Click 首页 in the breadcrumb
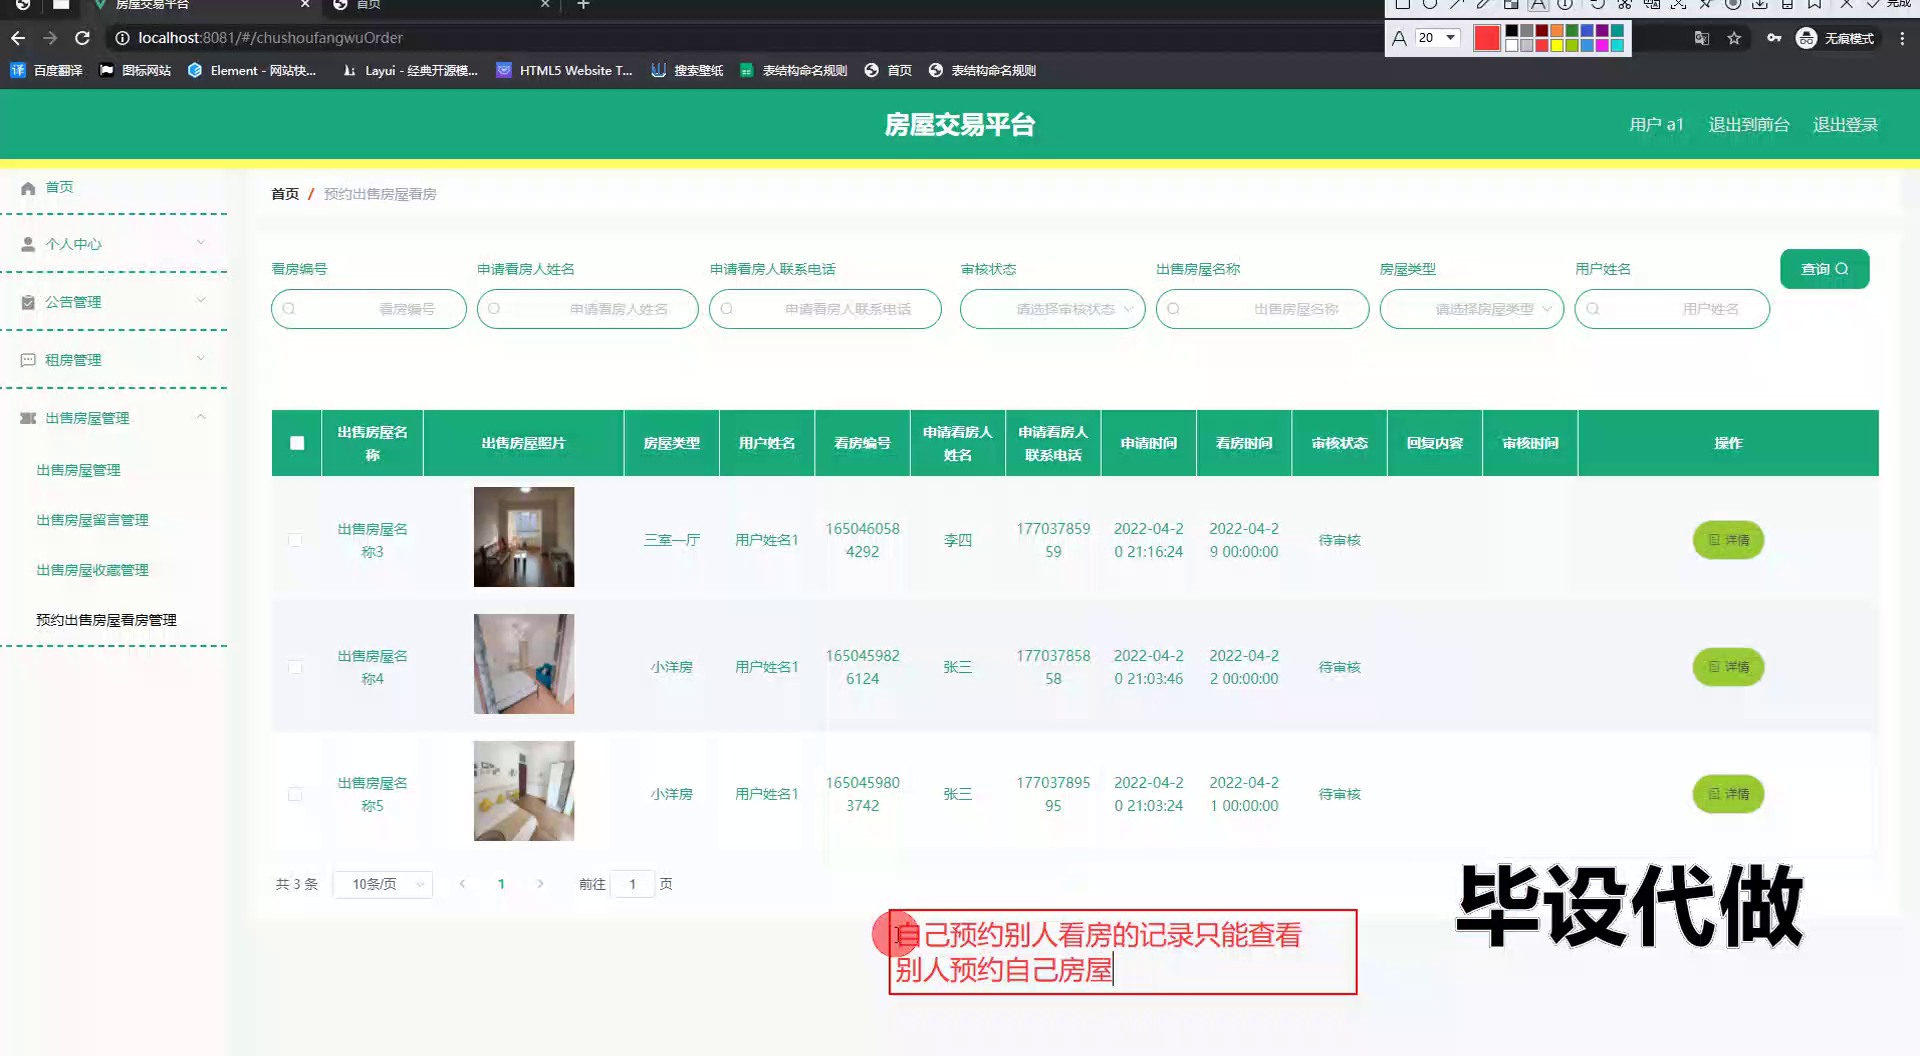The width and height of the screenshot is (1920, 1056). click(285, 194)
